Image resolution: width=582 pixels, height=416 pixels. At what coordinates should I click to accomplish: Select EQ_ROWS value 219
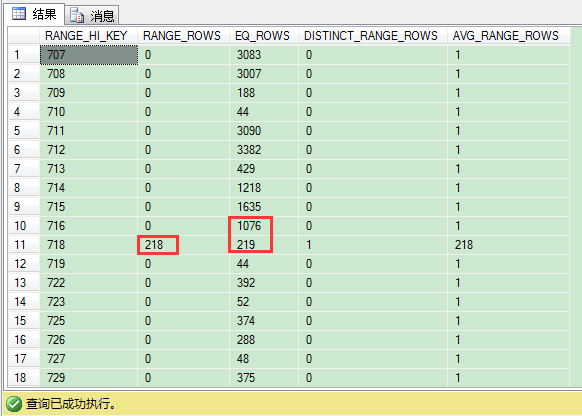(264, 245)
